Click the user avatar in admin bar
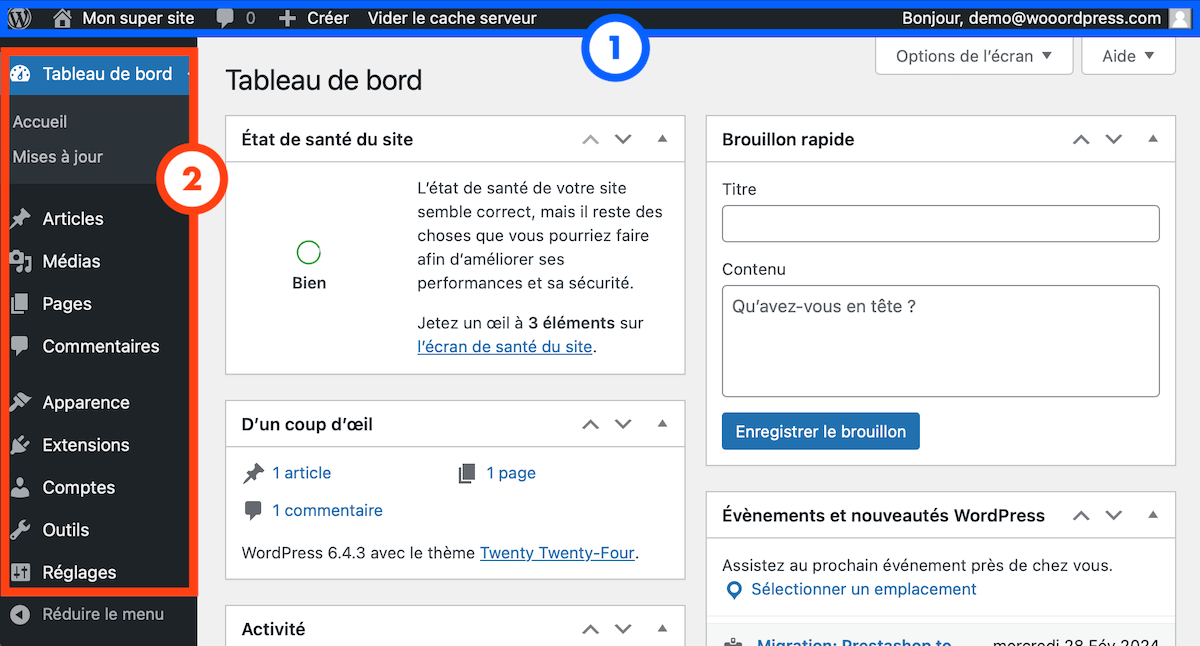Screen dimensions: 1200x646 click(x=1180, y=18)
